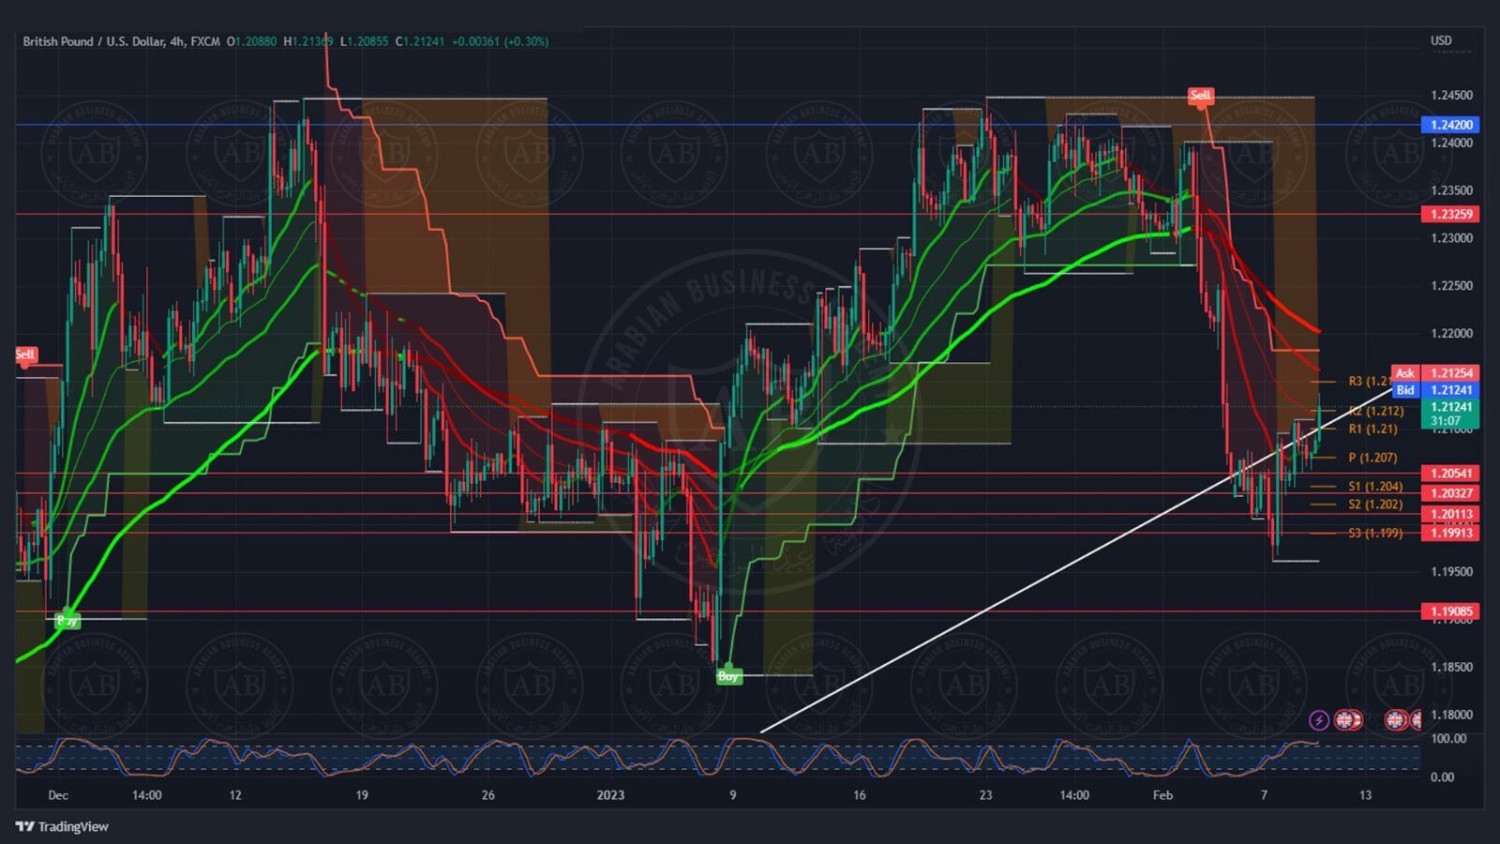Click the 13 date on time axis

point(1365,795)
